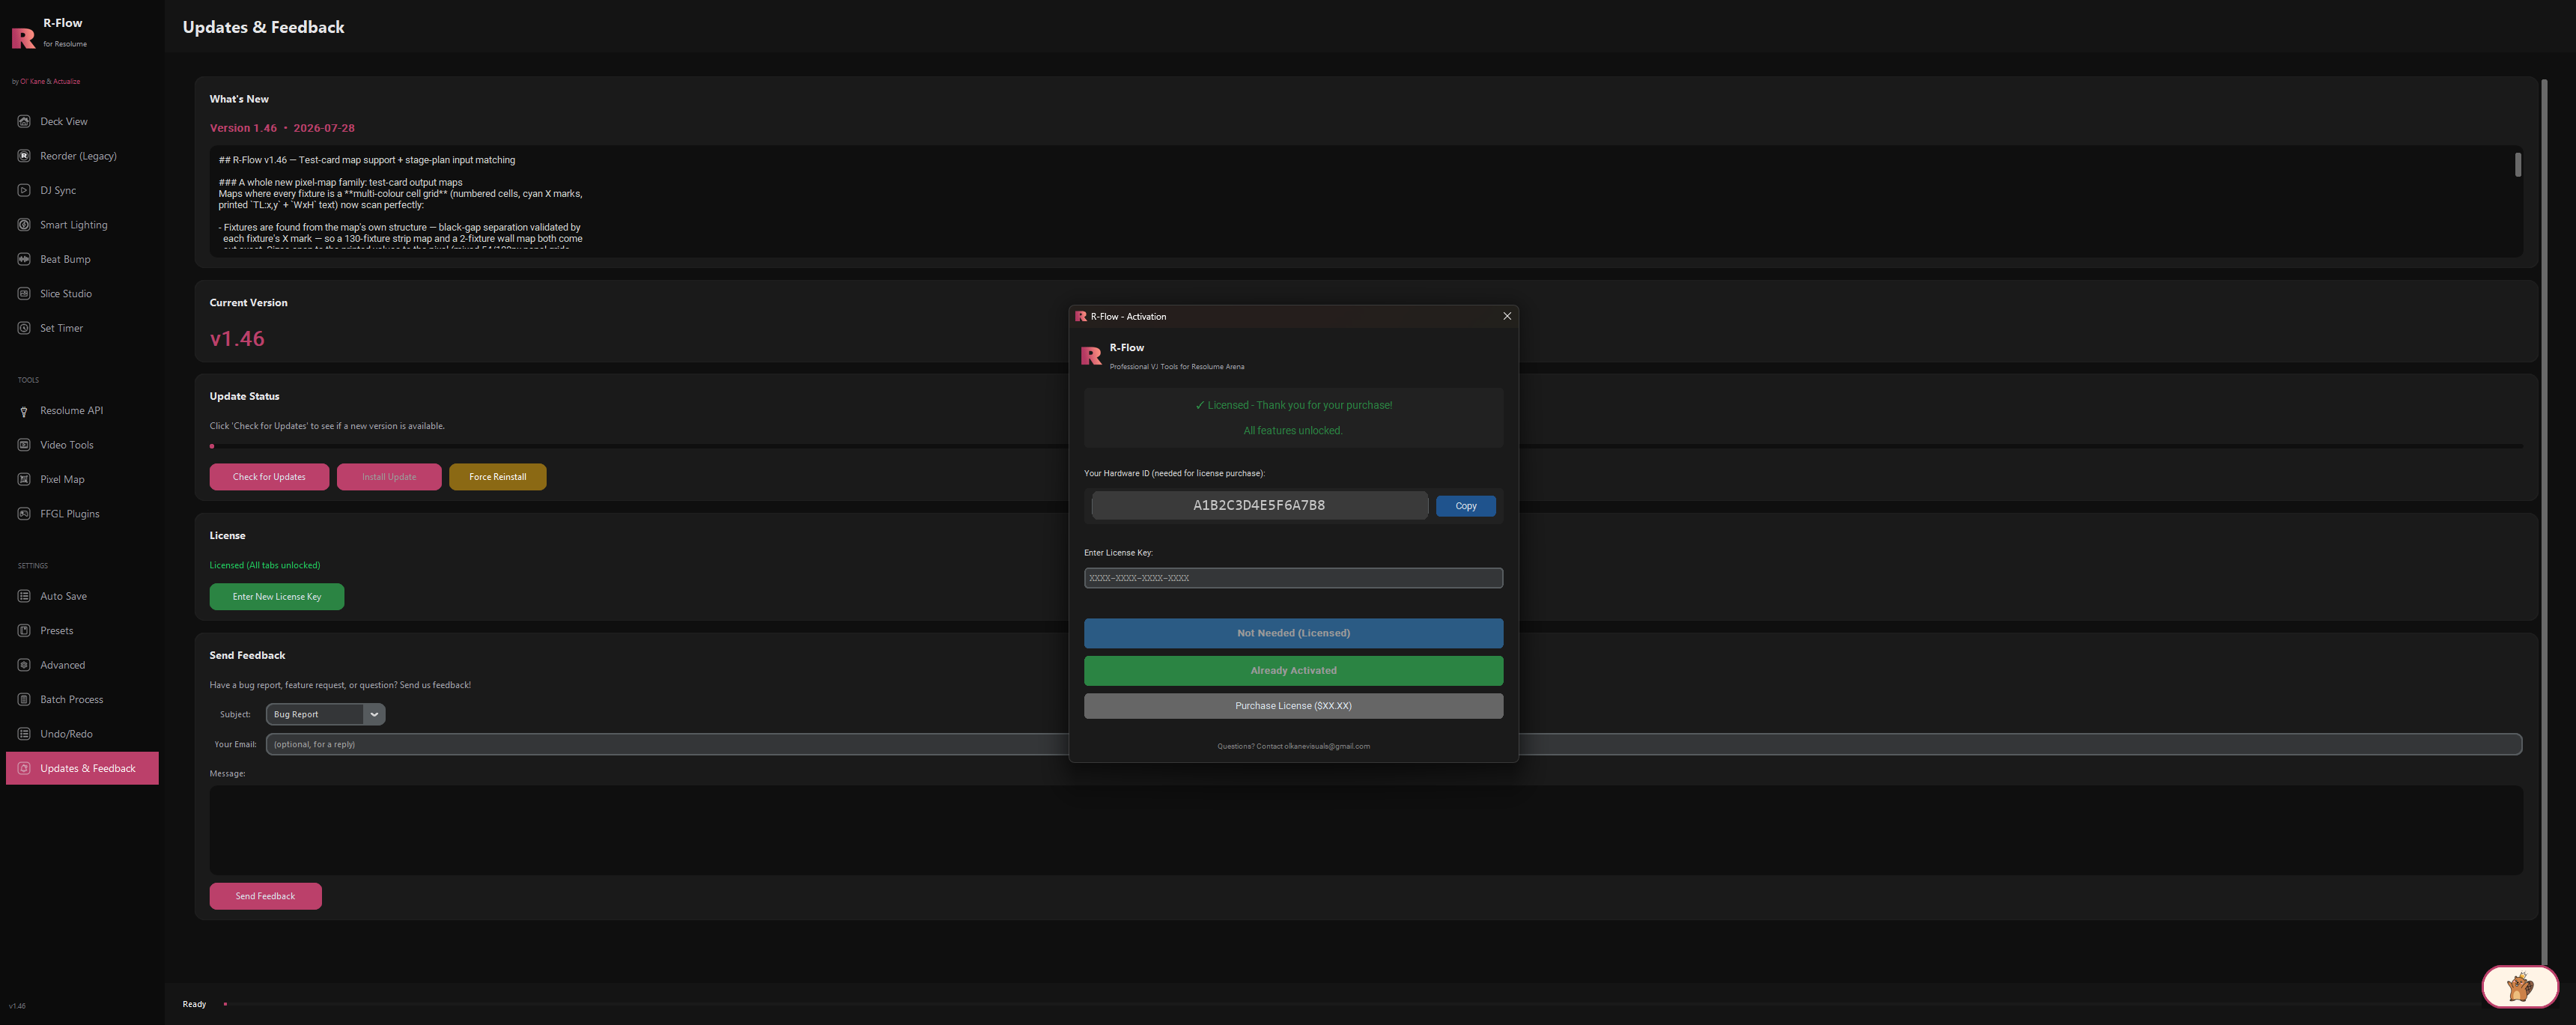
Task: Click the 'Licensed (All tabs unlocked)' status text
Action: click(265, 565)
